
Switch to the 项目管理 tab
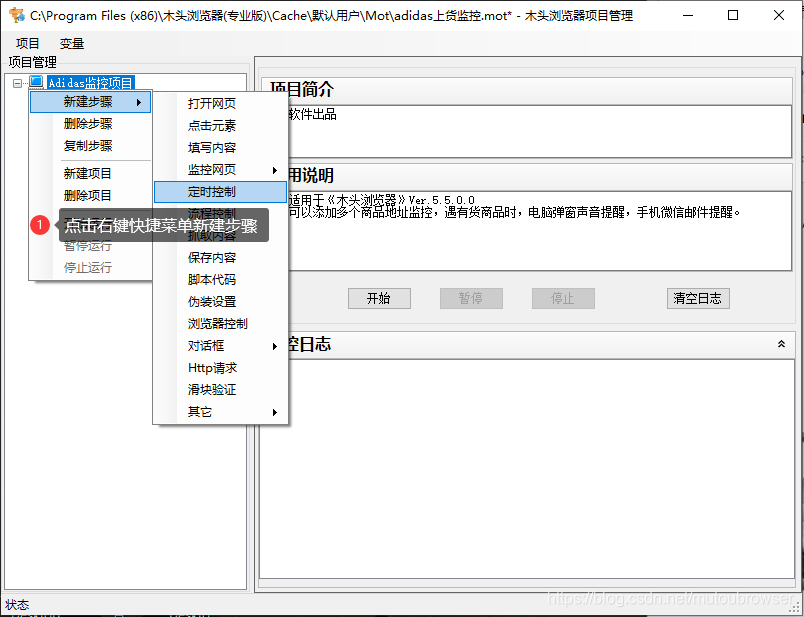[32, 61]
